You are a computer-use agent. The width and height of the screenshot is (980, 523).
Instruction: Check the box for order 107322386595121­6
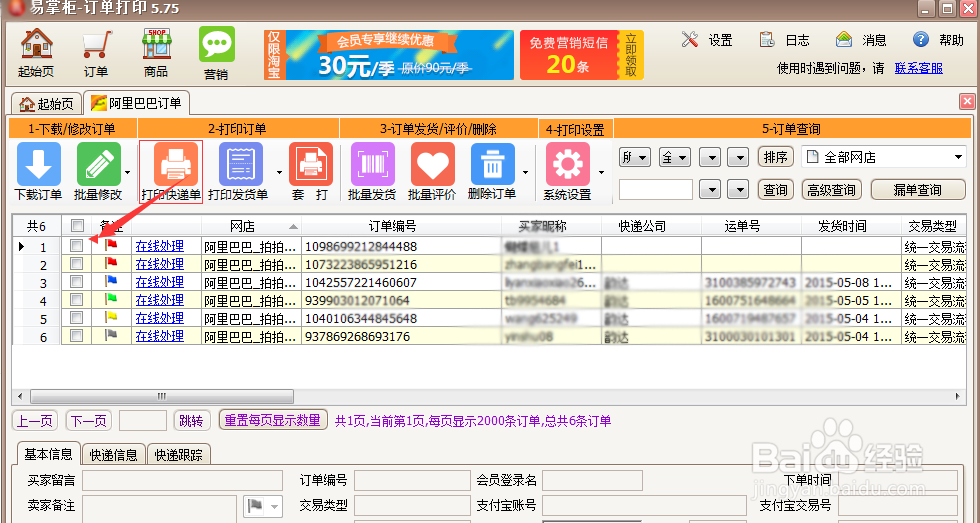coord(76,264)
